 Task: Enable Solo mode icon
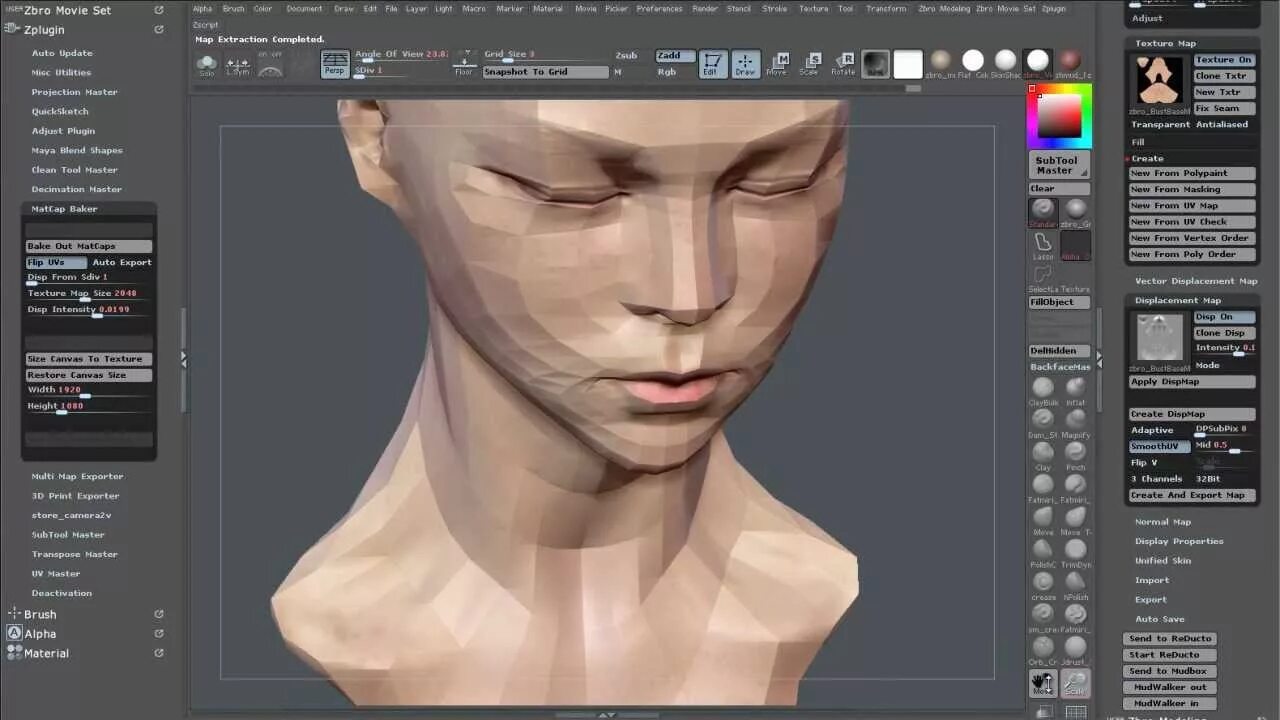pyautogui.click(x=207, y=65)
